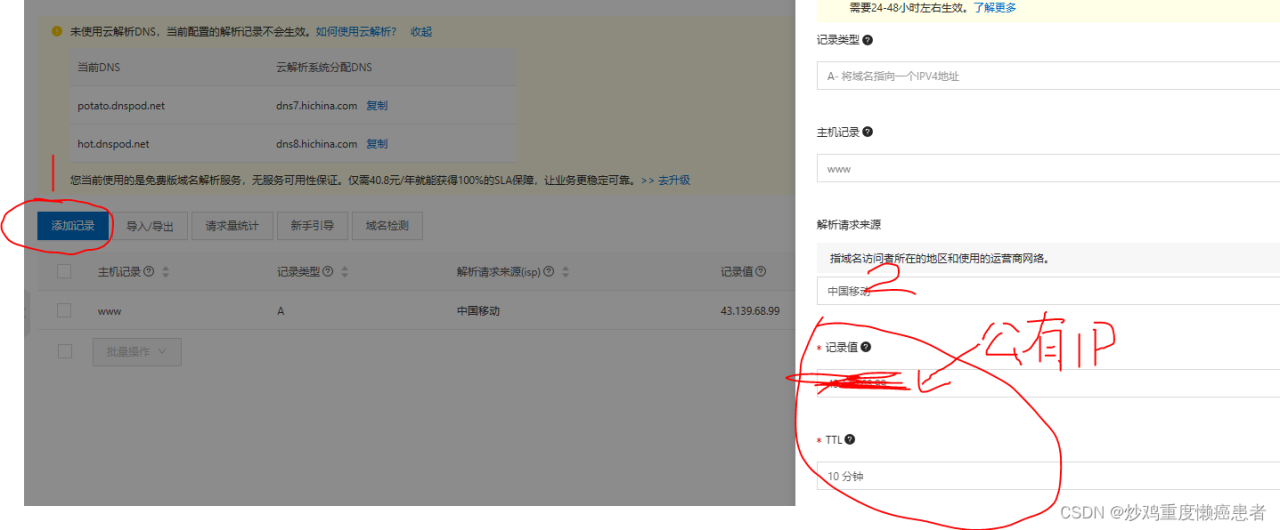This screenshot has height=530, width=1280.
Task: Copy dns8.hichina.com with its 复制 link
Action: pos(377,144)
